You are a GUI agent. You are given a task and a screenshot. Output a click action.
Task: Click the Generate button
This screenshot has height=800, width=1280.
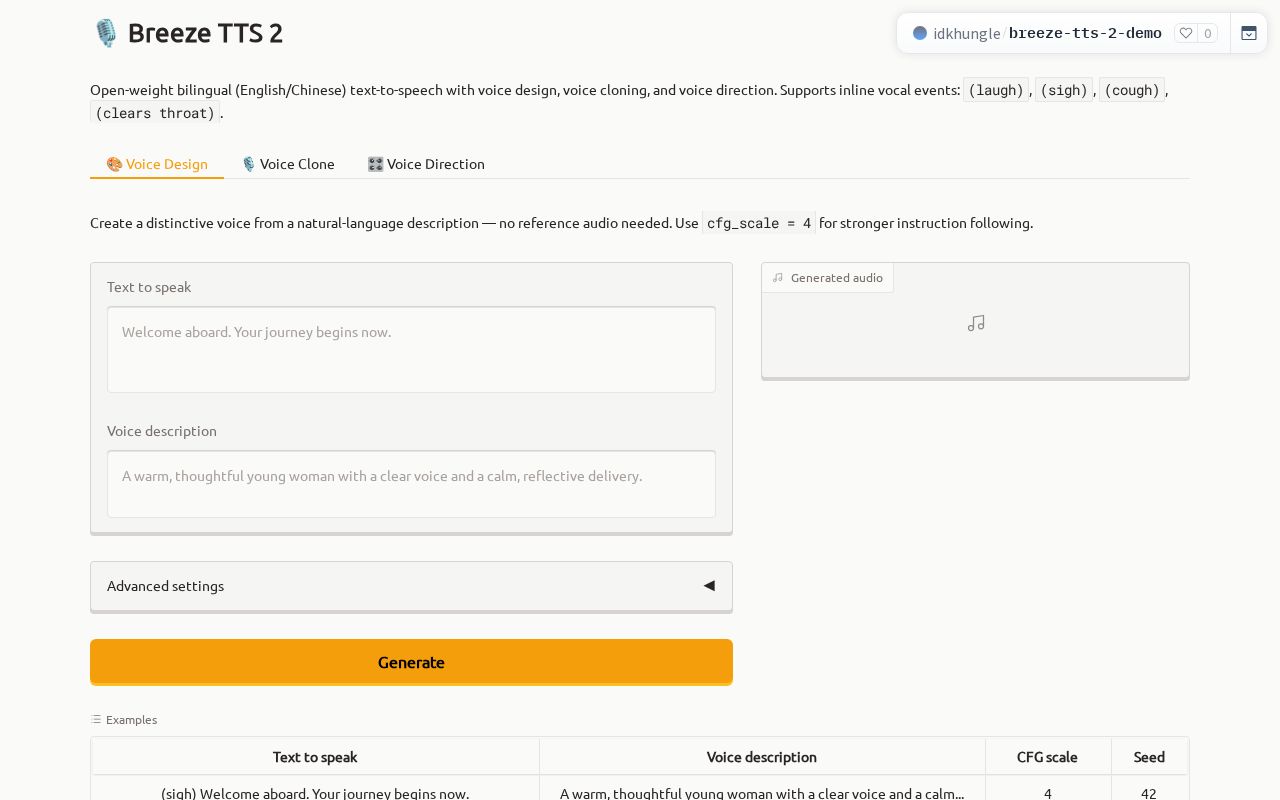[x=411, y=662]
